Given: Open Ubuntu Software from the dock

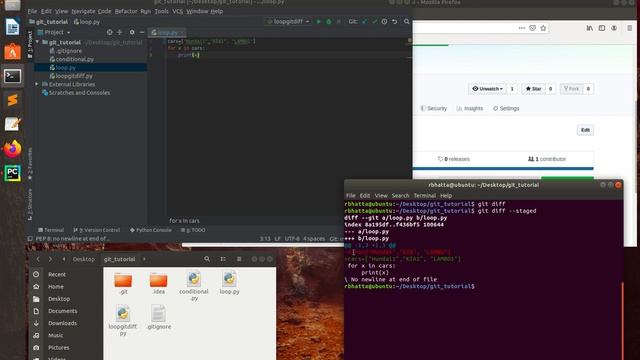Looking at the screenshot, I should click(12, 52).
